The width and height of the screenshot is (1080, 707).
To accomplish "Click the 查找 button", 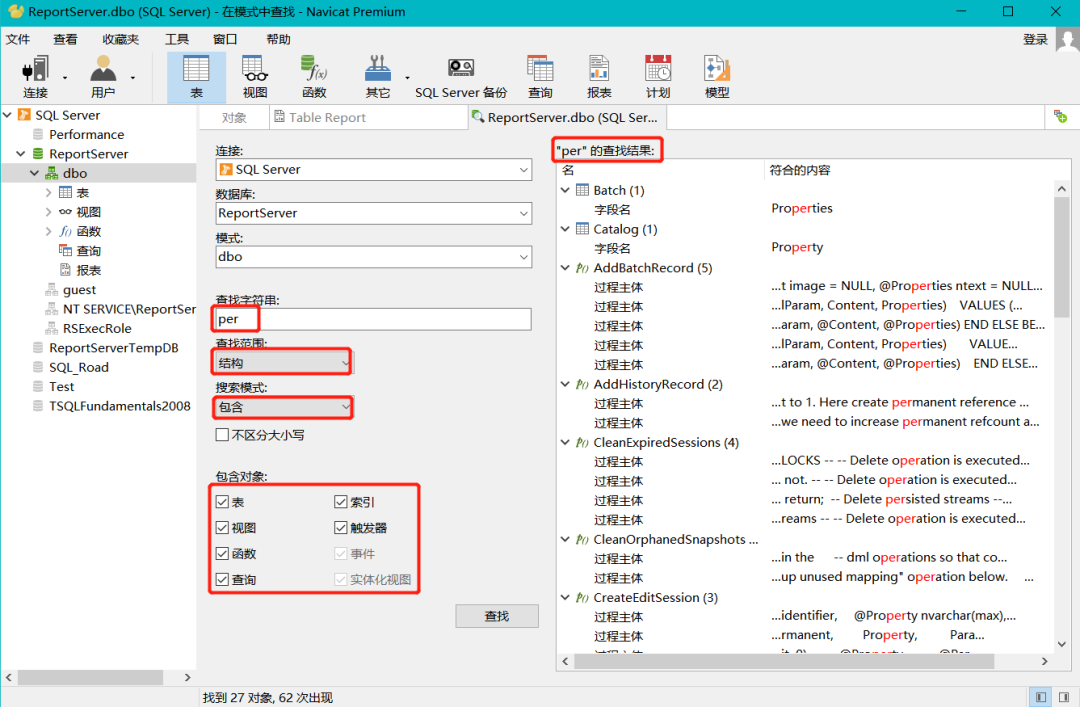I will [x=497, y=616].
